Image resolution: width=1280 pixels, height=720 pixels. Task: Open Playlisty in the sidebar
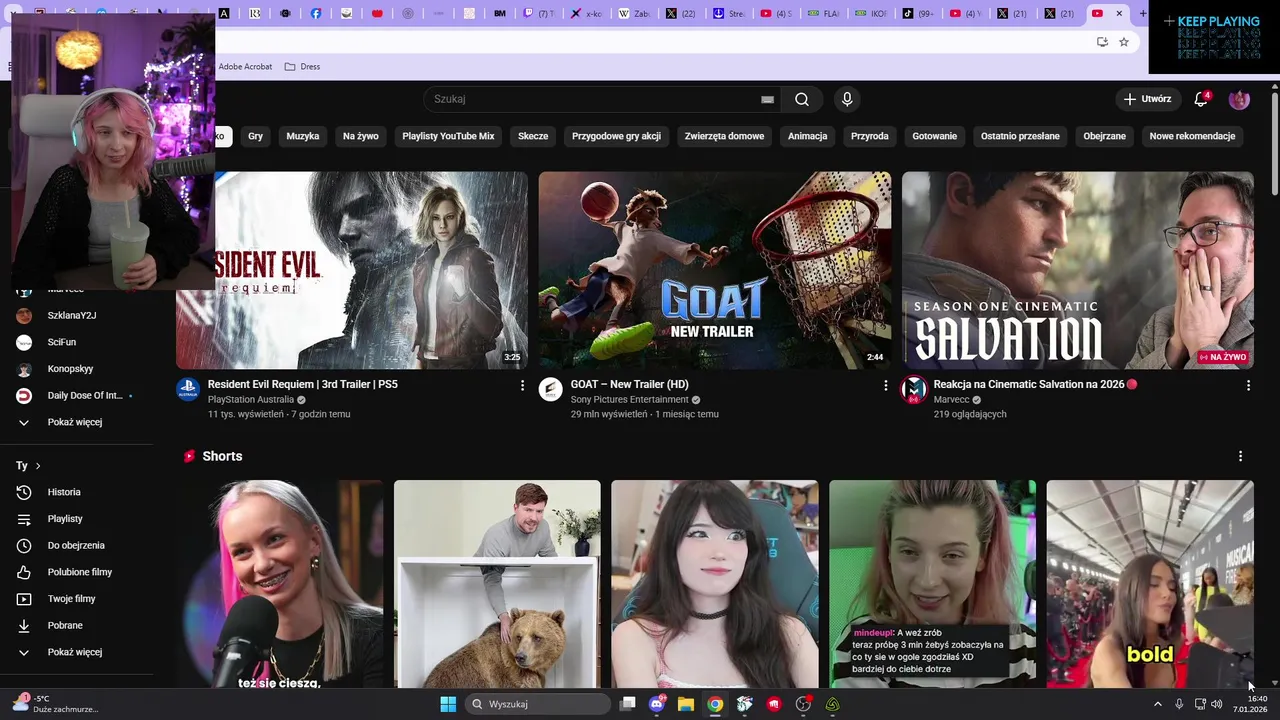[x=65, y=519]
